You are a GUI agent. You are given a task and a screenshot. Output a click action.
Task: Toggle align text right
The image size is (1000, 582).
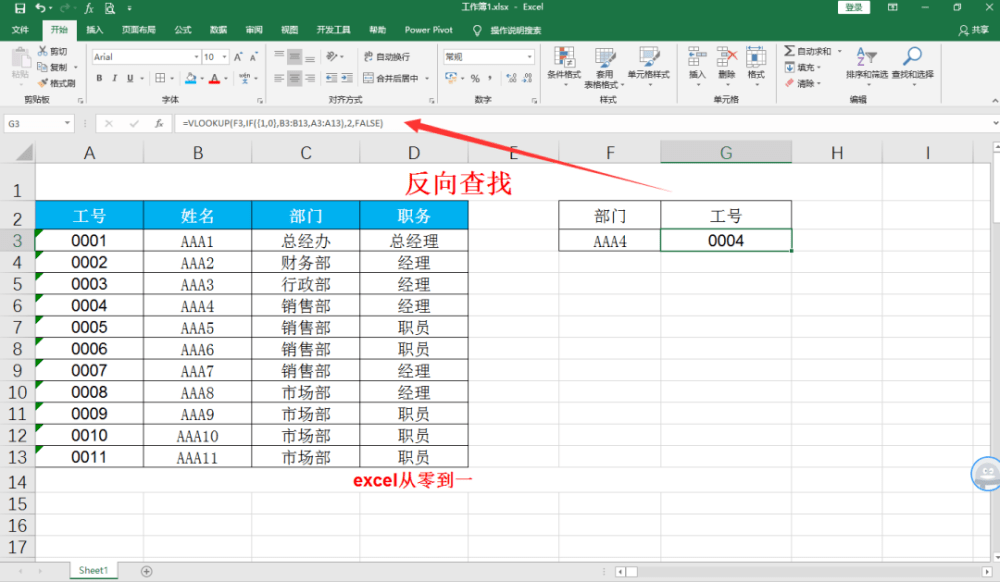coord(309,78)
